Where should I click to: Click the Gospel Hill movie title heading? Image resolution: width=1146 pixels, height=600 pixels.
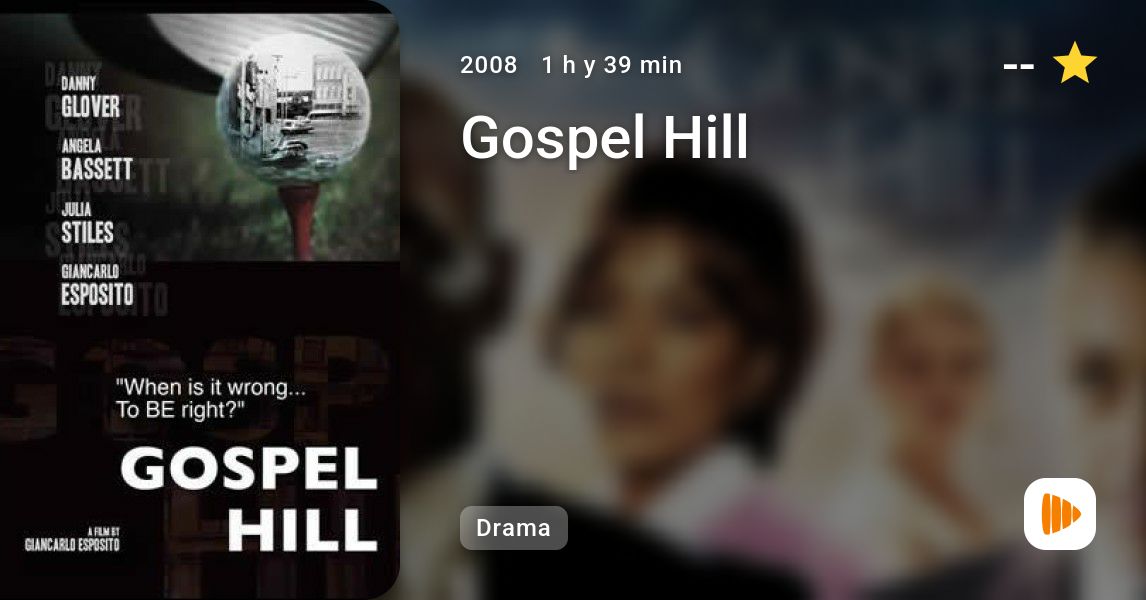605,137
